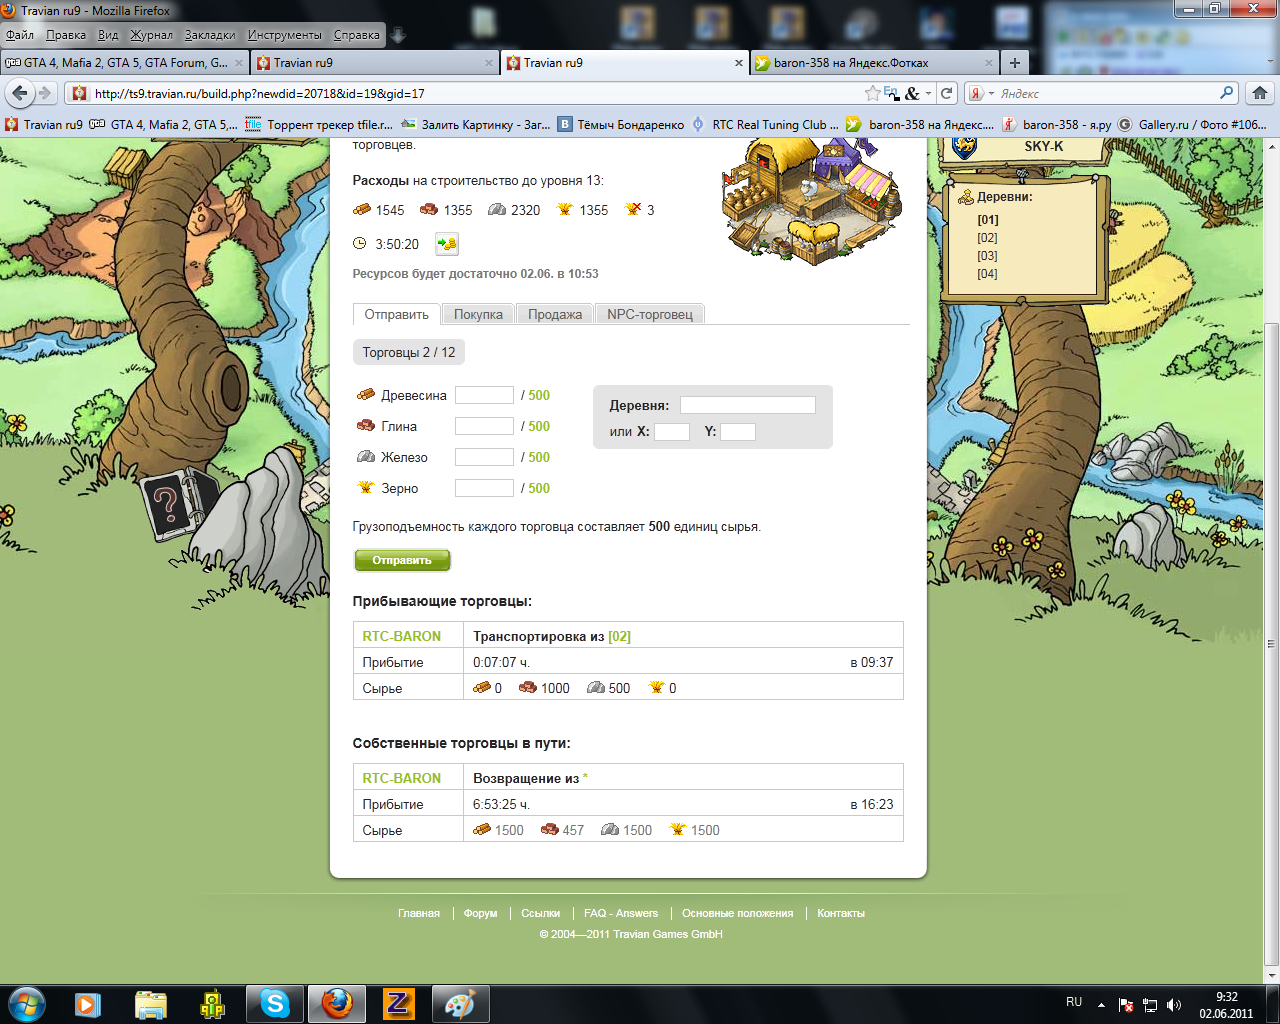Screen dimensions: 1280x1024
Task: Select the Отправить tab
Action: [x=396, y=314]
